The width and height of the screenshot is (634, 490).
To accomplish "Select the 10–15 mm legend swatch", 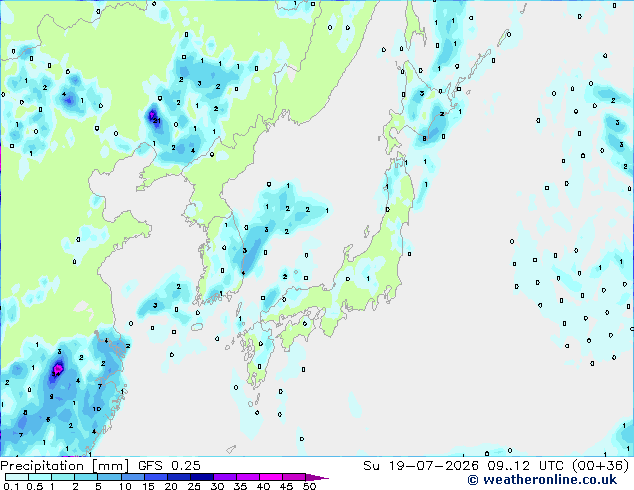I will (132, 477).
